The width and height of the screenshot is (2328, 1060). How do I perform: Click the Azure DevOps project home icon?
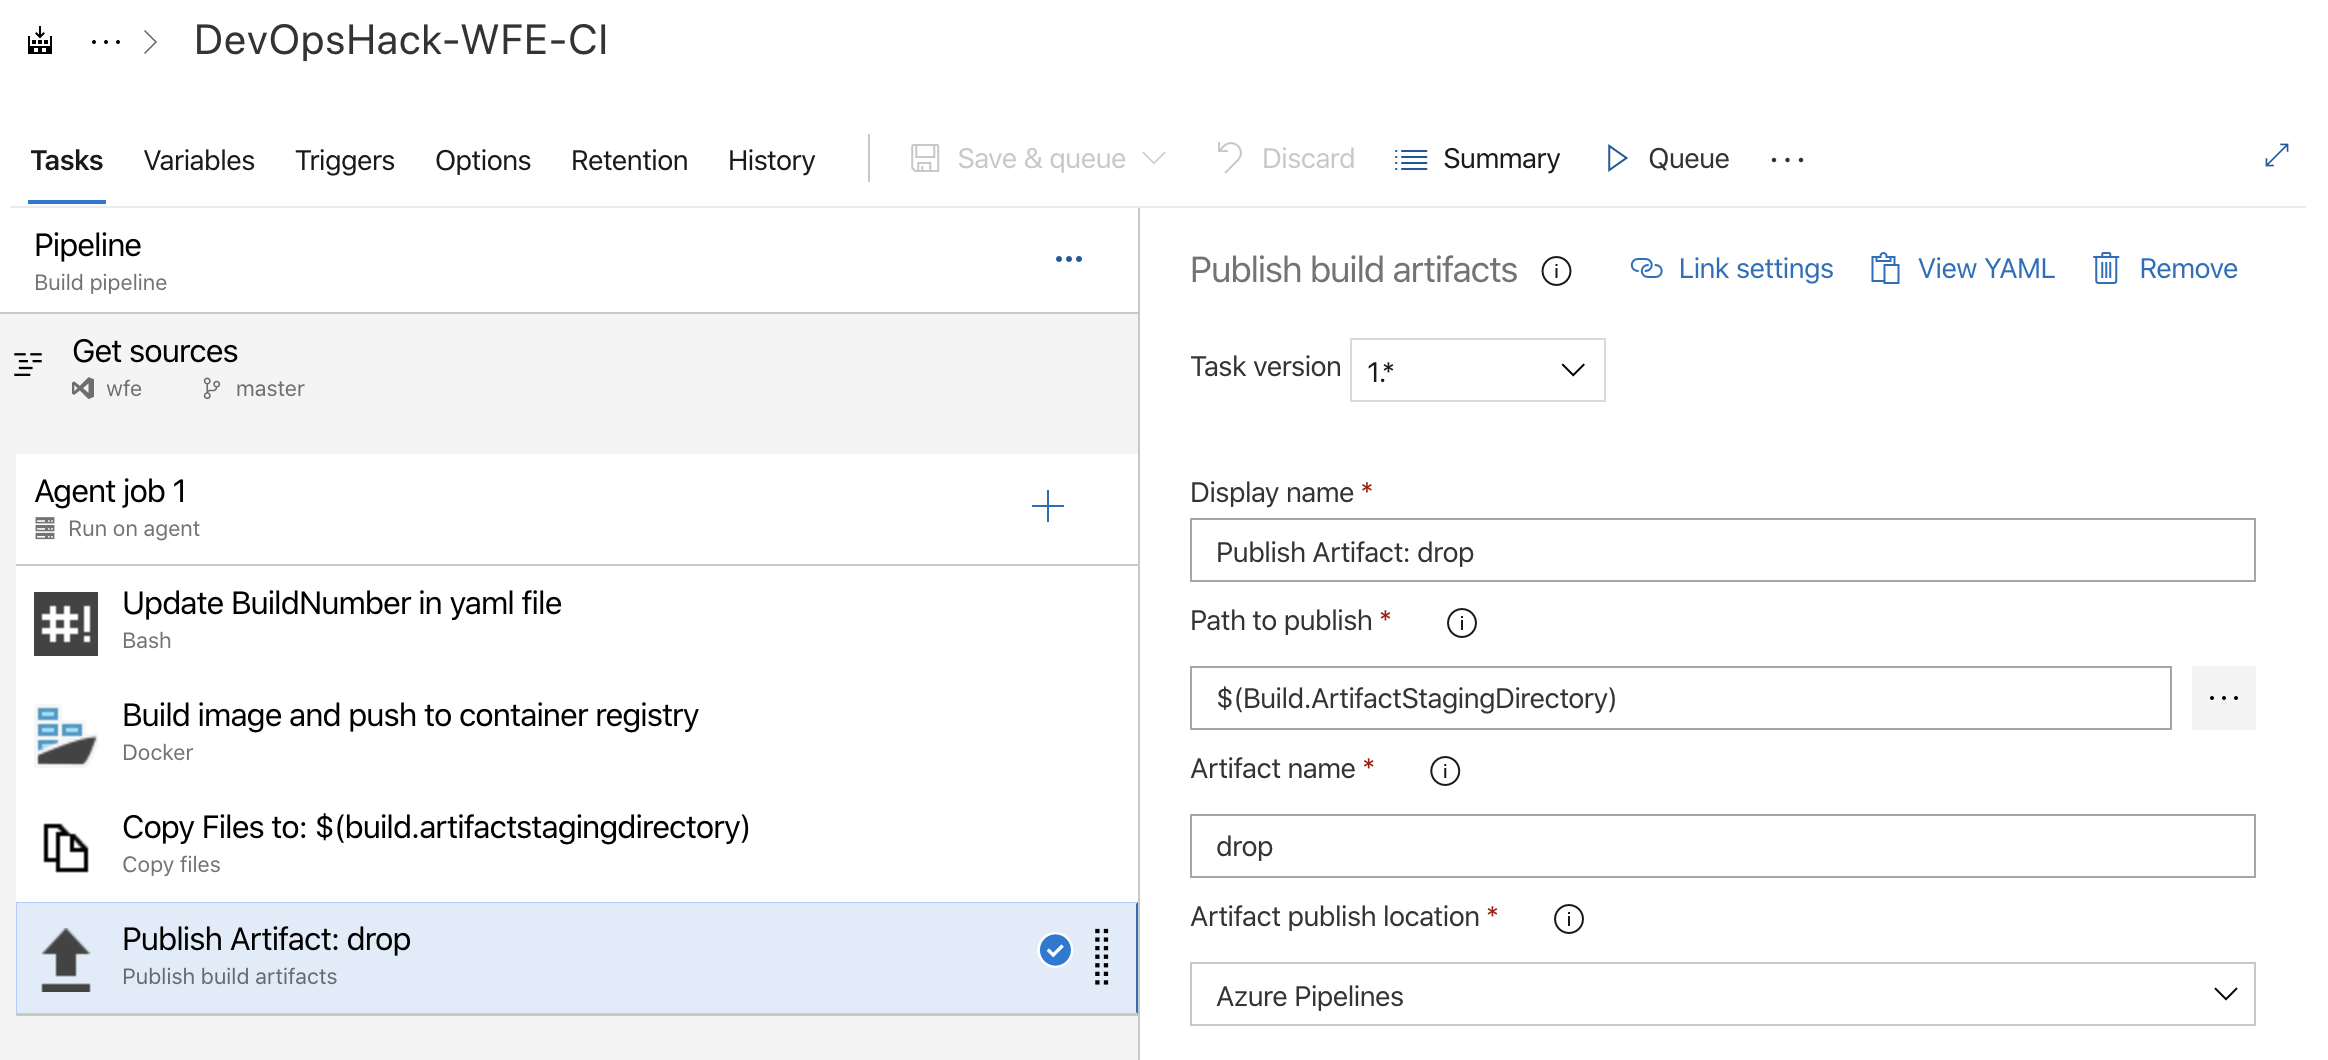pos(40,42)
